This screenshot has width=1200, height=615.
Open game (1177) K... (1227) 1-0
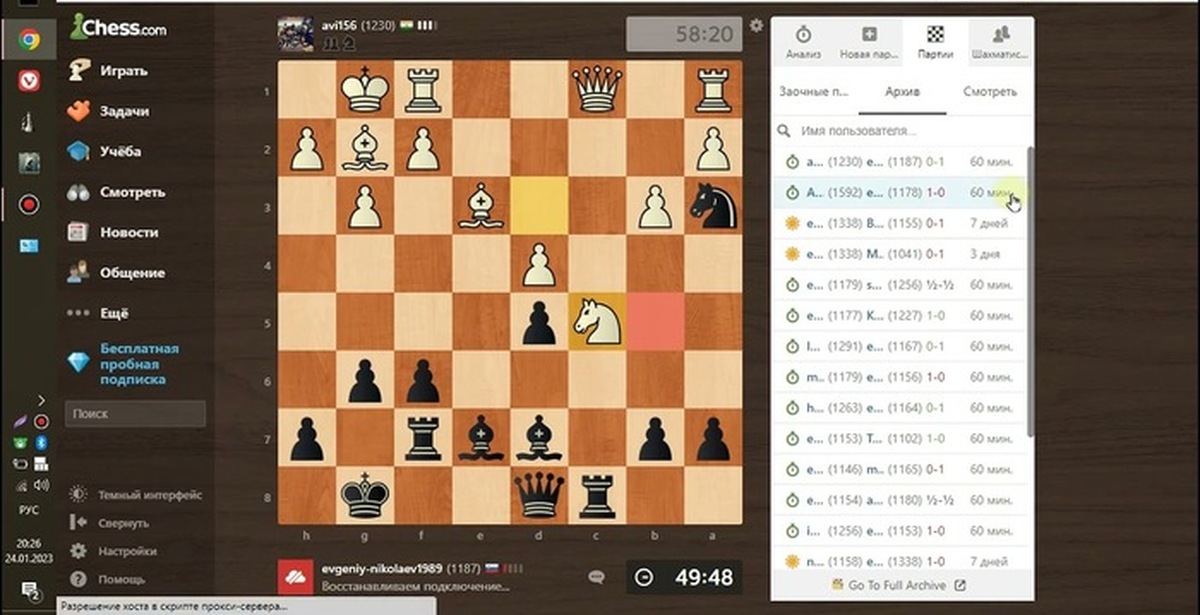tap(900, 316)
